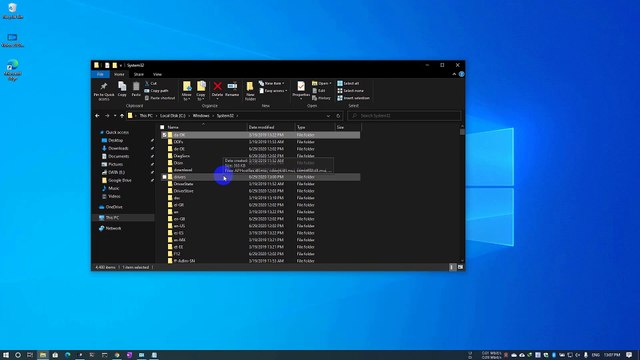Select the en-US folder row
The height and width of the screenshot is (360, 640).
click(260, 226)
